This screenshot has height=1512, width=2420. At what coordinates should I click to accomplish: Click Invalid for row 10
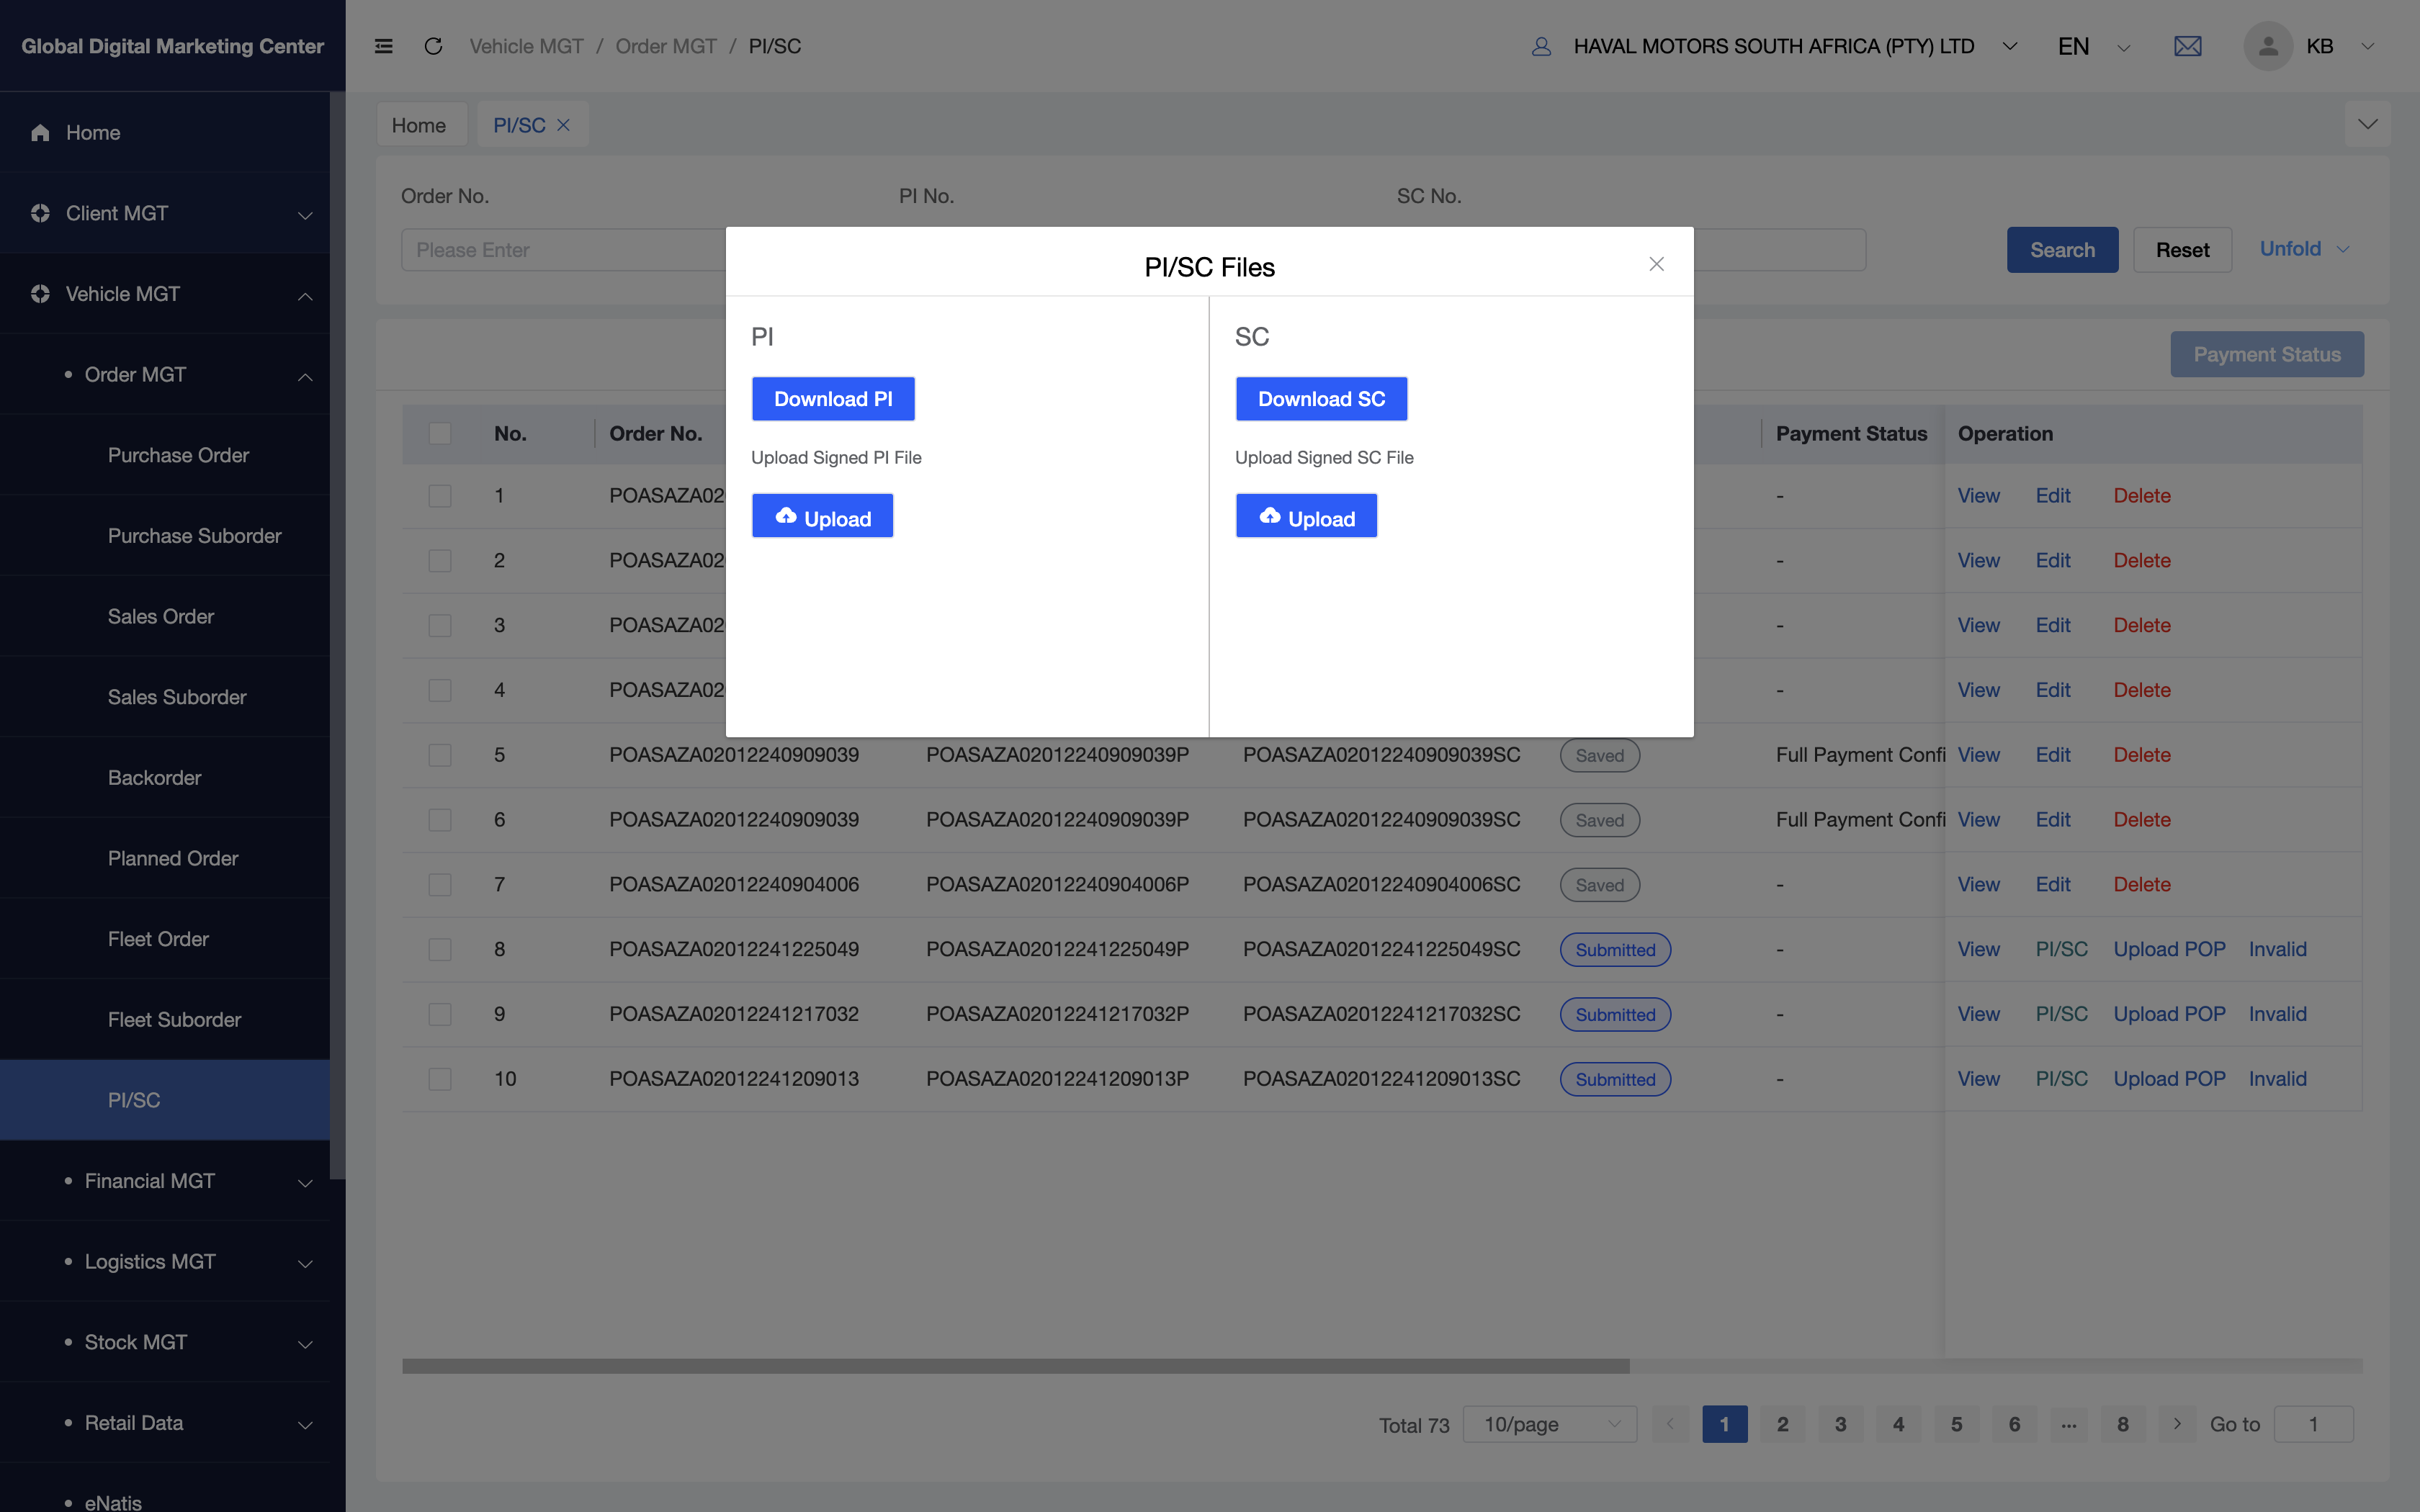(2277, 1079)
